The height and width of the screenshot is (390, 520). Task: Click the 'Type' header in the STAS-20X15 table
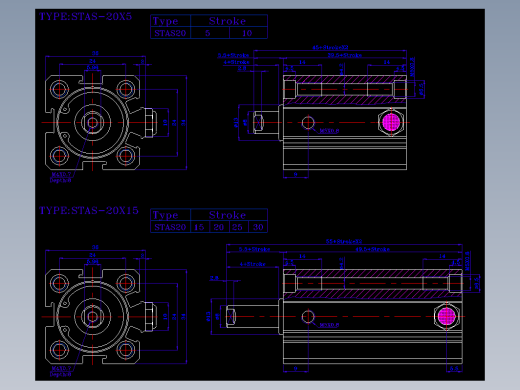(x=165, y=215)
